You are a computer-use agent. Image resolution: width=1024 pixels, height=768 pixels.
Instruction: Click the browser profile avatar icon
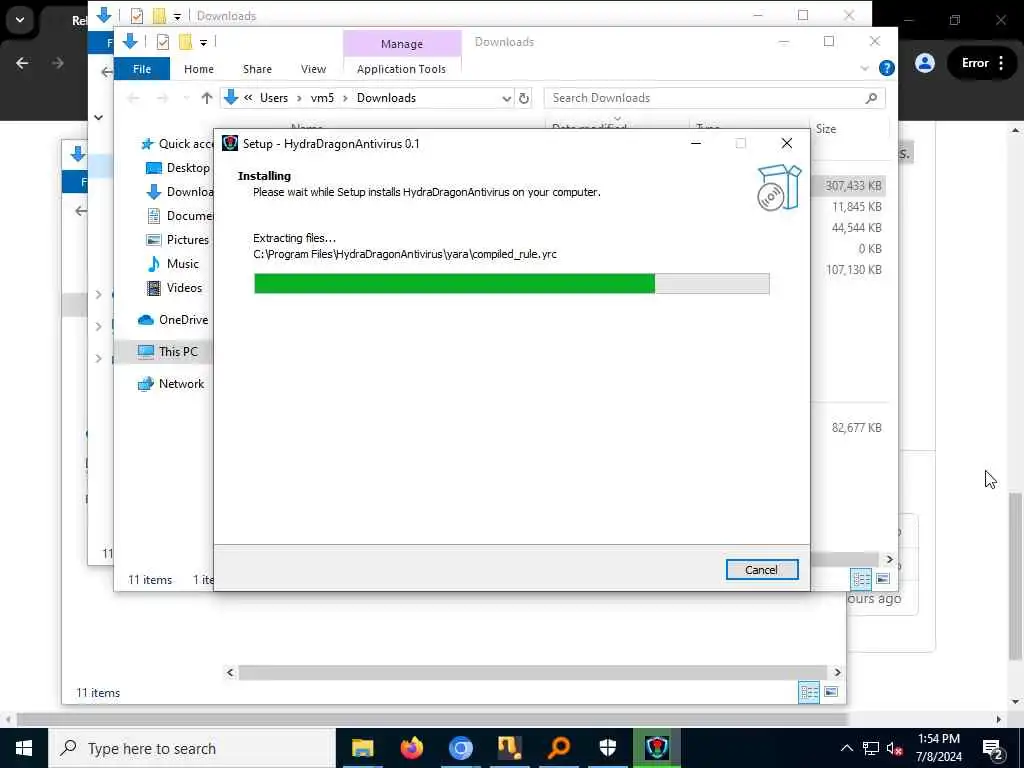click(x=925, y=63)
